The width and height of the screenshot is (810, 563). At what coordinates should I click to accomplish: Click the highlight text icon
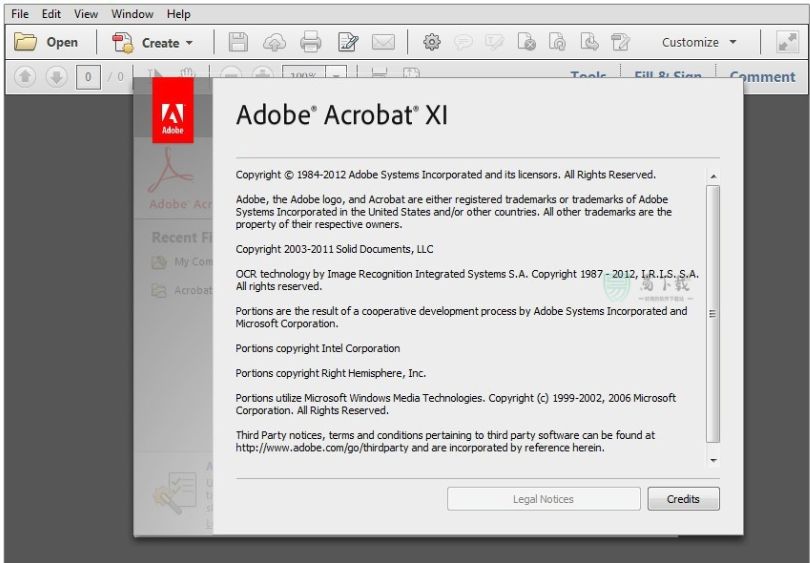pyautogui.click(x=494, y=42)
